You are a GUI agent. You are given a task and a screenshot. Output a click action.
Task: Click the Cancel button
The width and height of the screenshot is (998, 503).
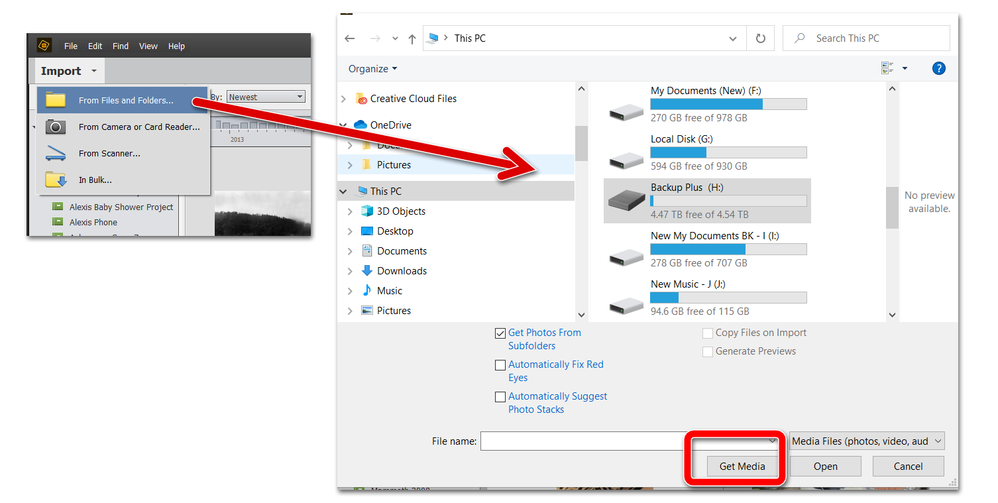[x=908, y=466]
